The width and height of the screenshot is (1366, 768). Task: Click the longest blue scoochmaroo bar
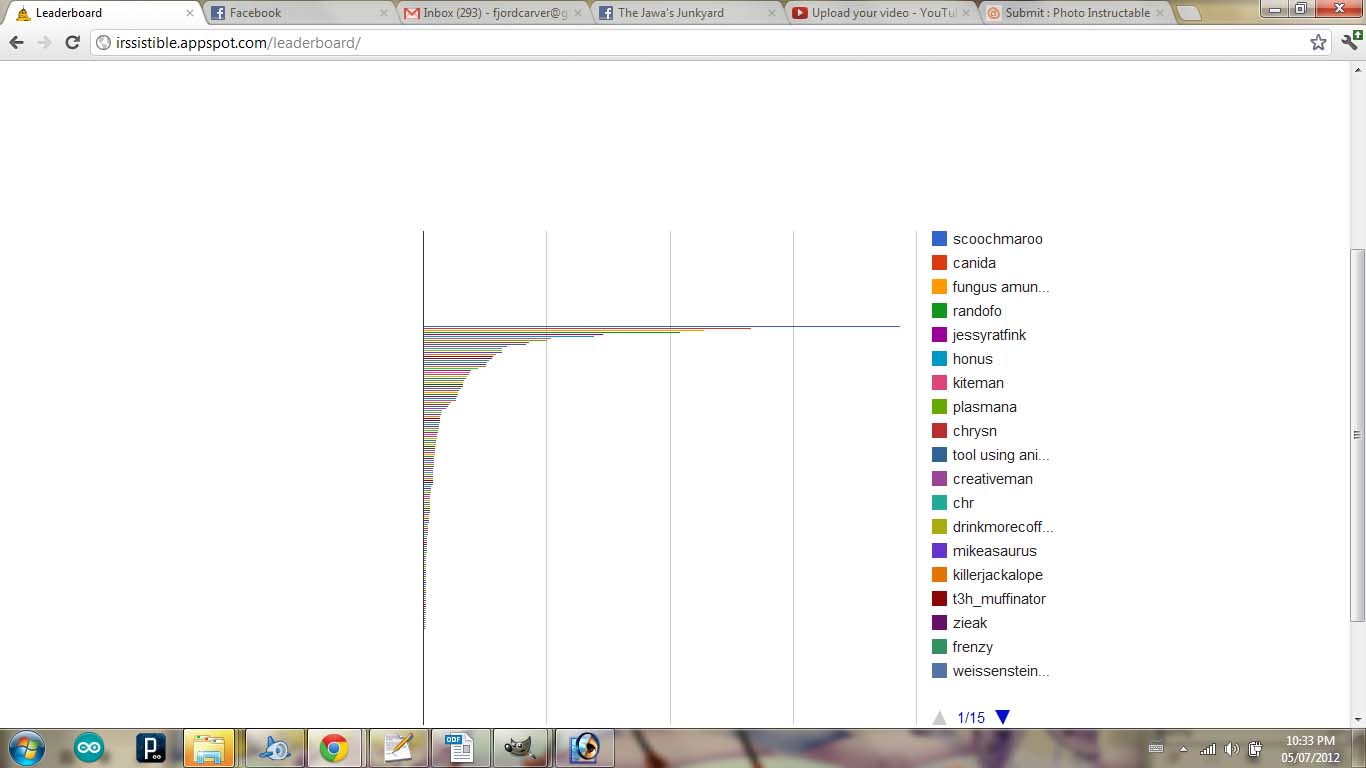point(661,326)
